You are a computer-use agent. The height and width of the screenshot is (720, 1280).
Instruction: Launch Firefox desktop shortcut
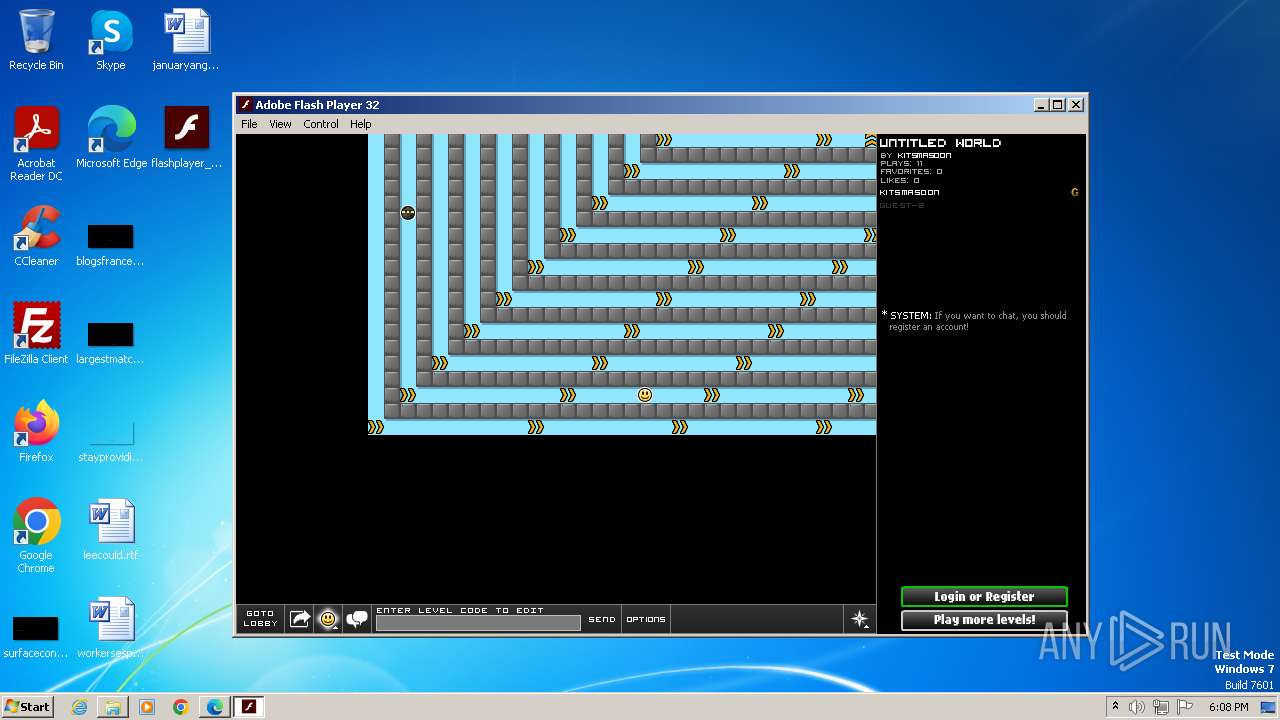click(36, 432)
